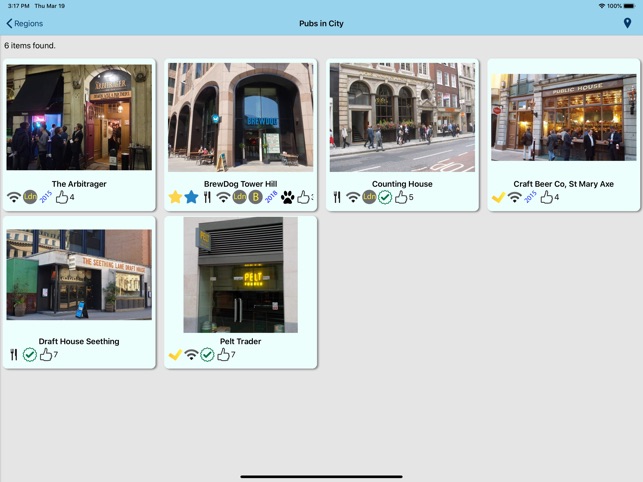Tap 2015 badge on The Arbitrager card
The height and width of the screenshot is (482, 643).
point(46,197)
